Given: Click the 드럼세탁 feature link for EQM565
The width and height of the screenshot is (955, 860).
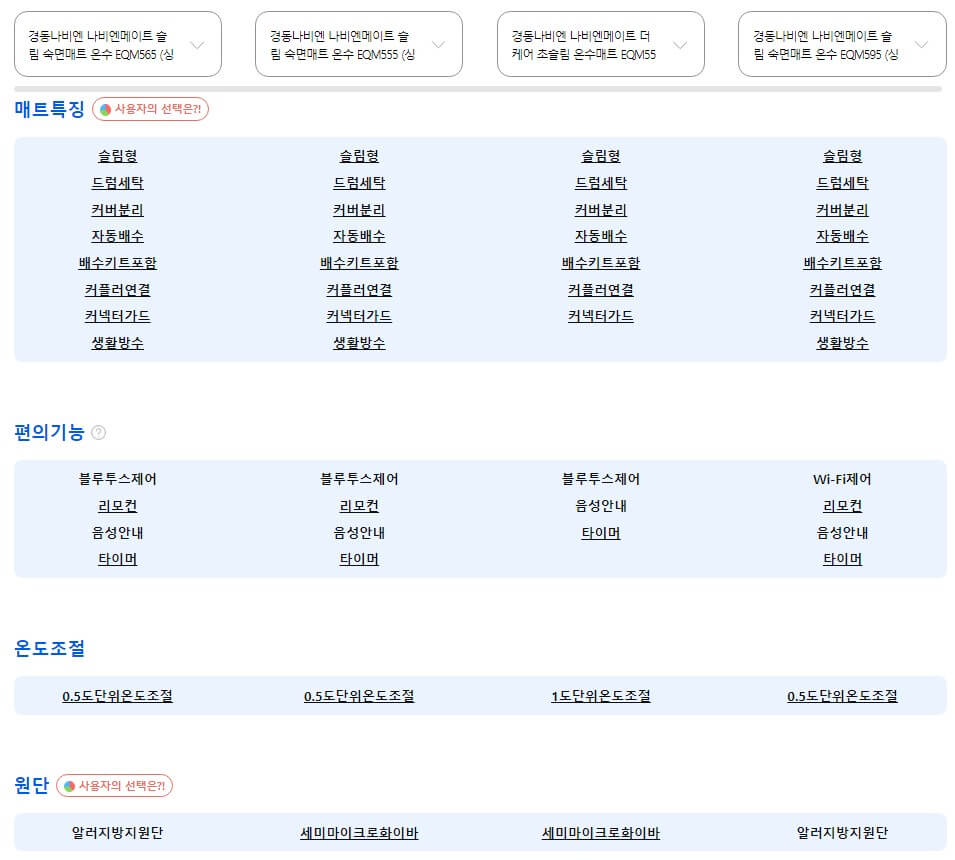Looking at the screenshot, I should pyautogui.click(x=117, y=183).
